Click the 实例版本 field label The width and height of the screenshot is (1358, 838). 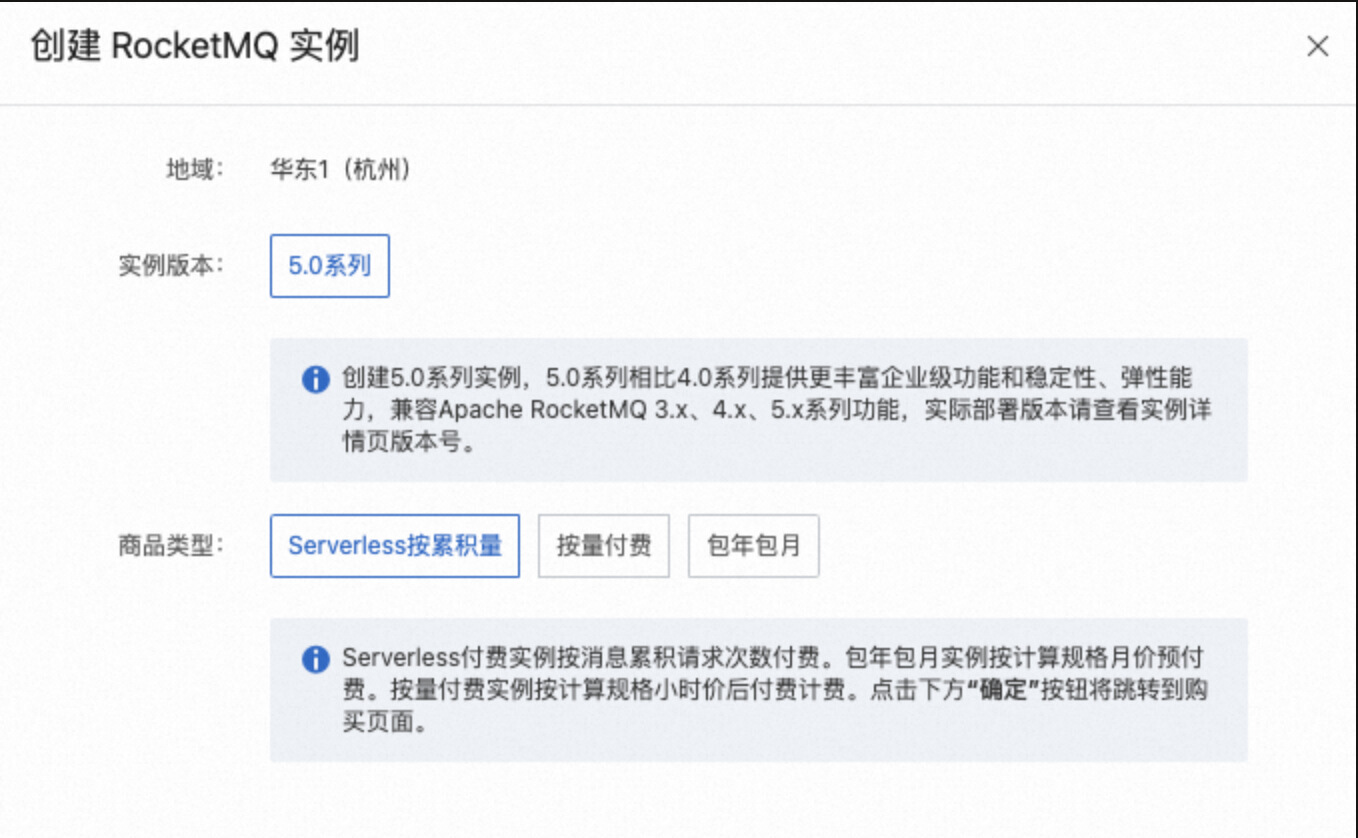click(x=172, y=266)
